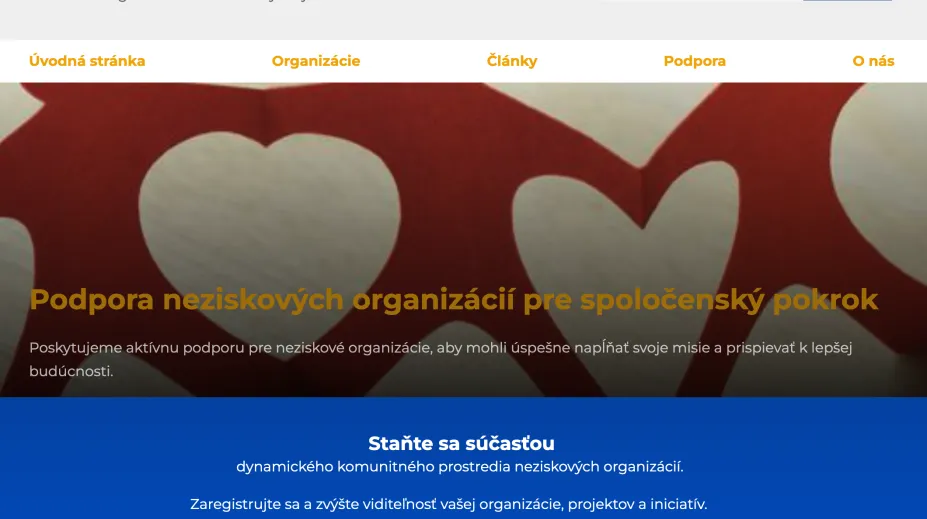This screenshot has width=927, height=519.
Task: Click the Staňte sa súčasťou heading
Action: (x=461, y=443)
